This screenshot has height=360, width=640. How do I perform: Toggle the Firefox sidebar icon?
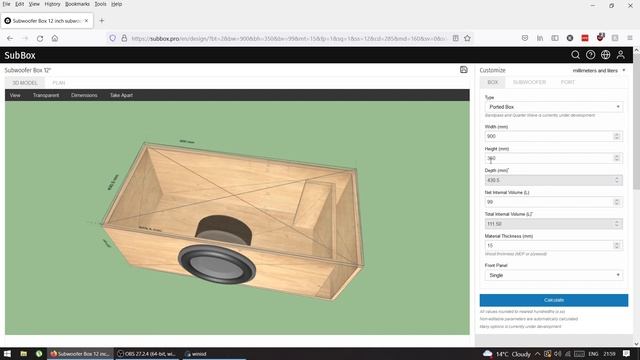pyautogui.click(x=555, y=38)
